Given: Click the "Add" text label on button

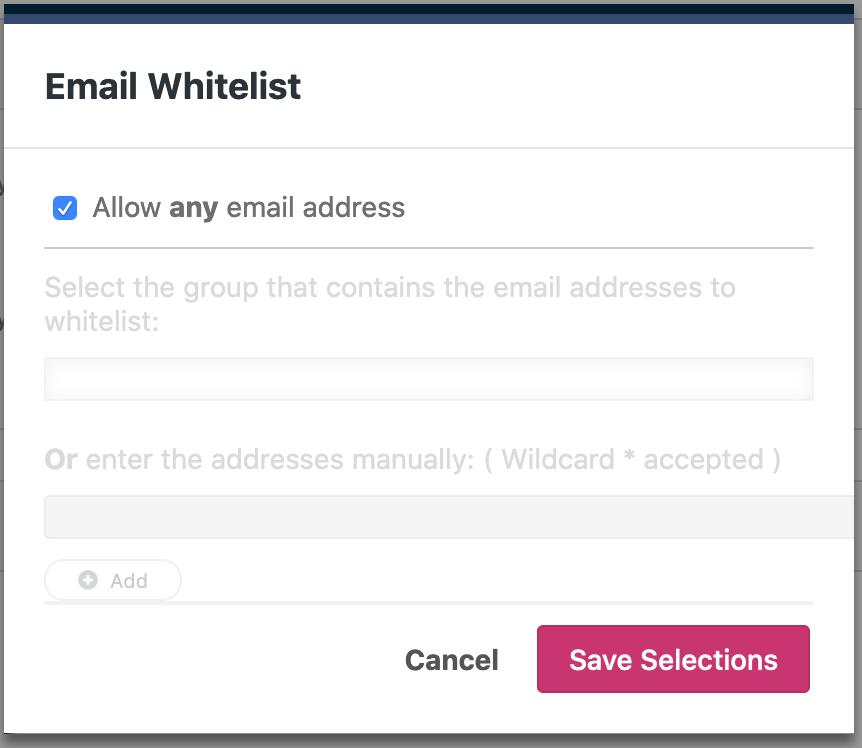Looking at the screenshot, I should tap(129, 581).
